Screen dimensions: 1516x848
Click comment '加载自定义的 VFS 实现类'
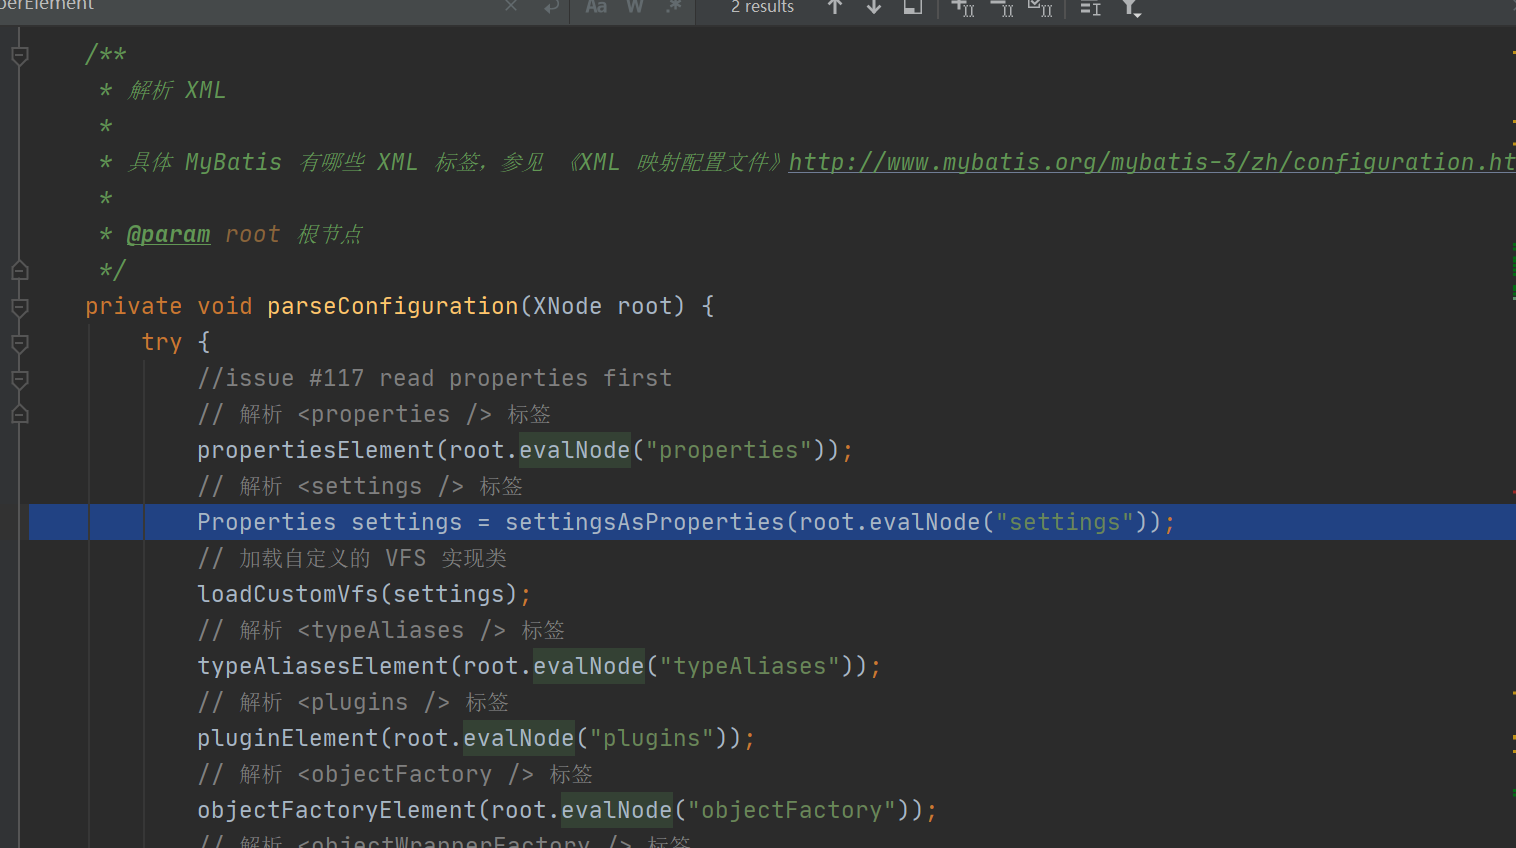[373, 558]
